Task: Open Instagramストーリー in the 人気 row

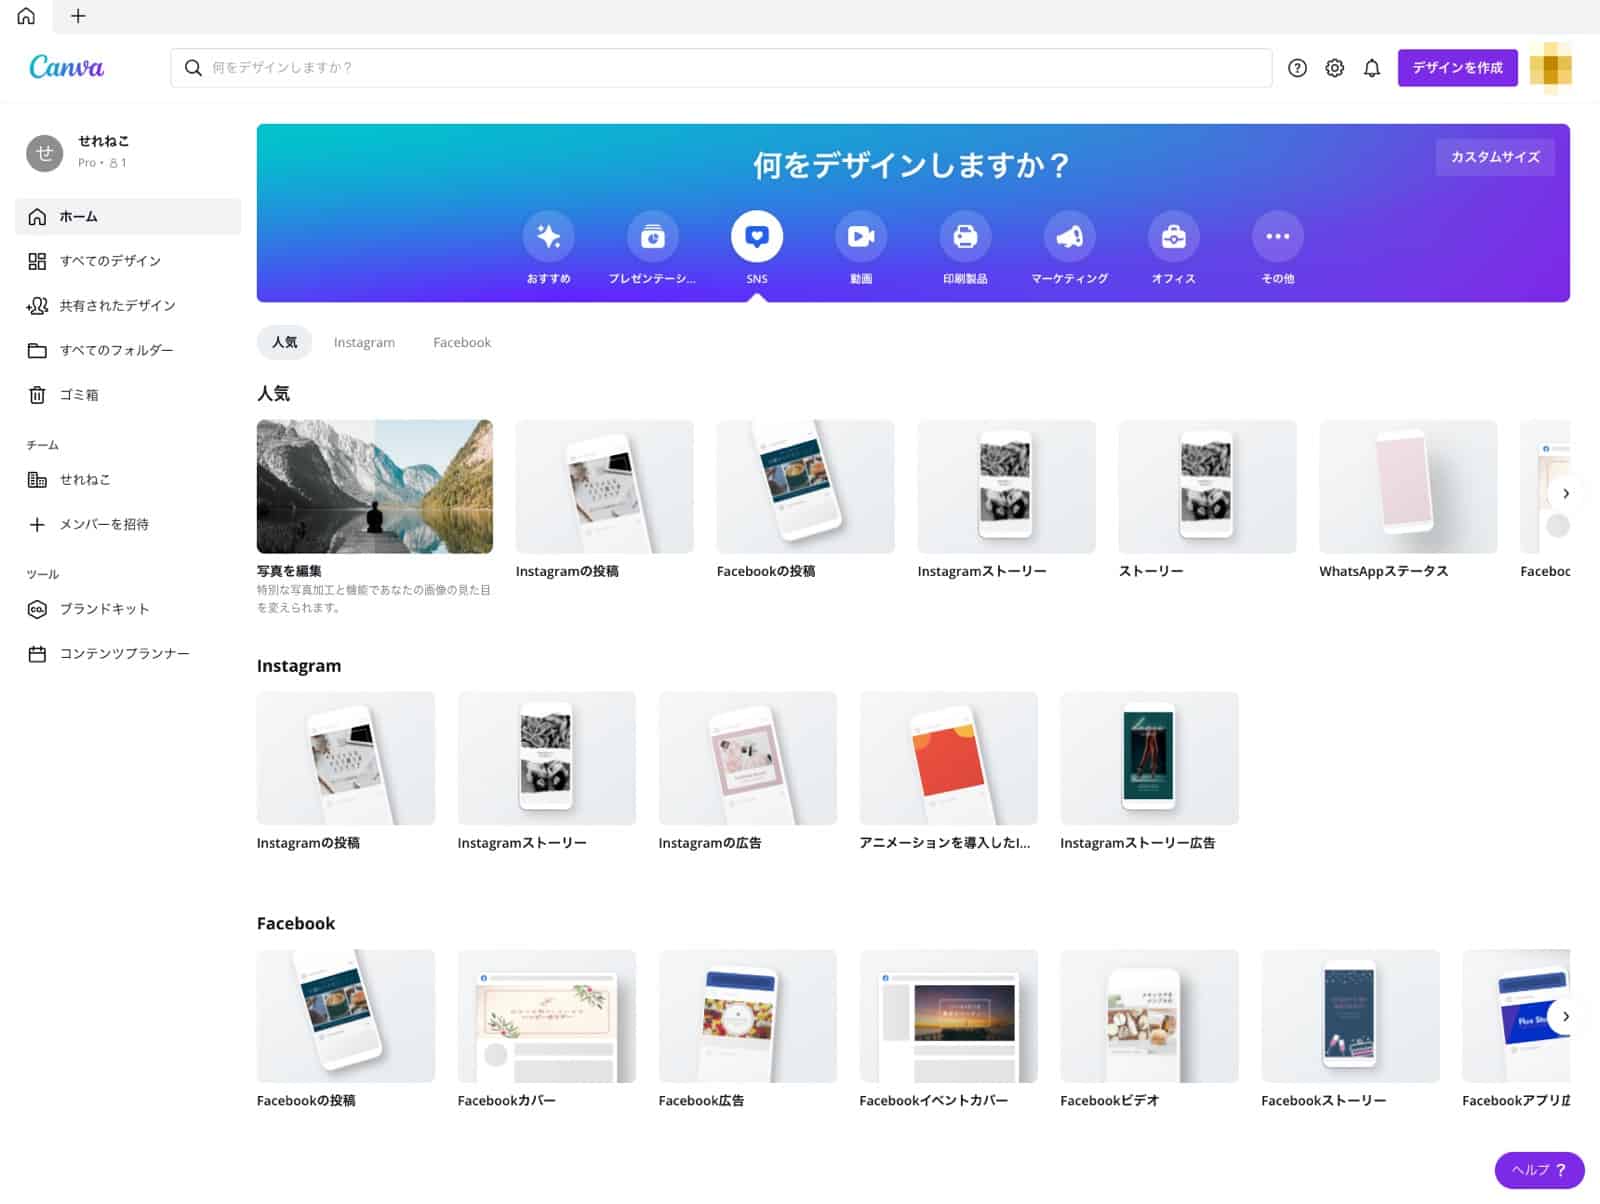Action: pos(1006,486)
